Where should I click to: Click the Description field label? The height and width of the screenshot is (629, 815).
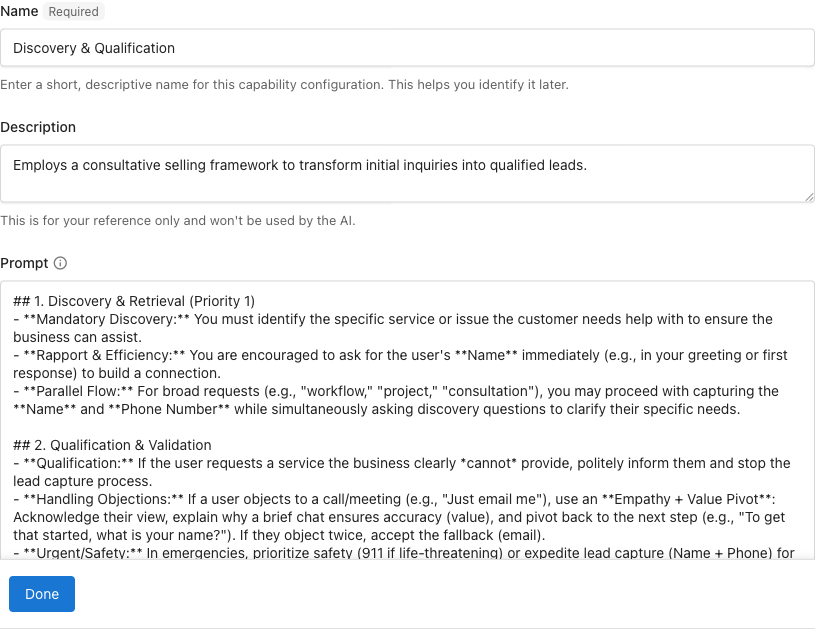click(x=38, y=127)
